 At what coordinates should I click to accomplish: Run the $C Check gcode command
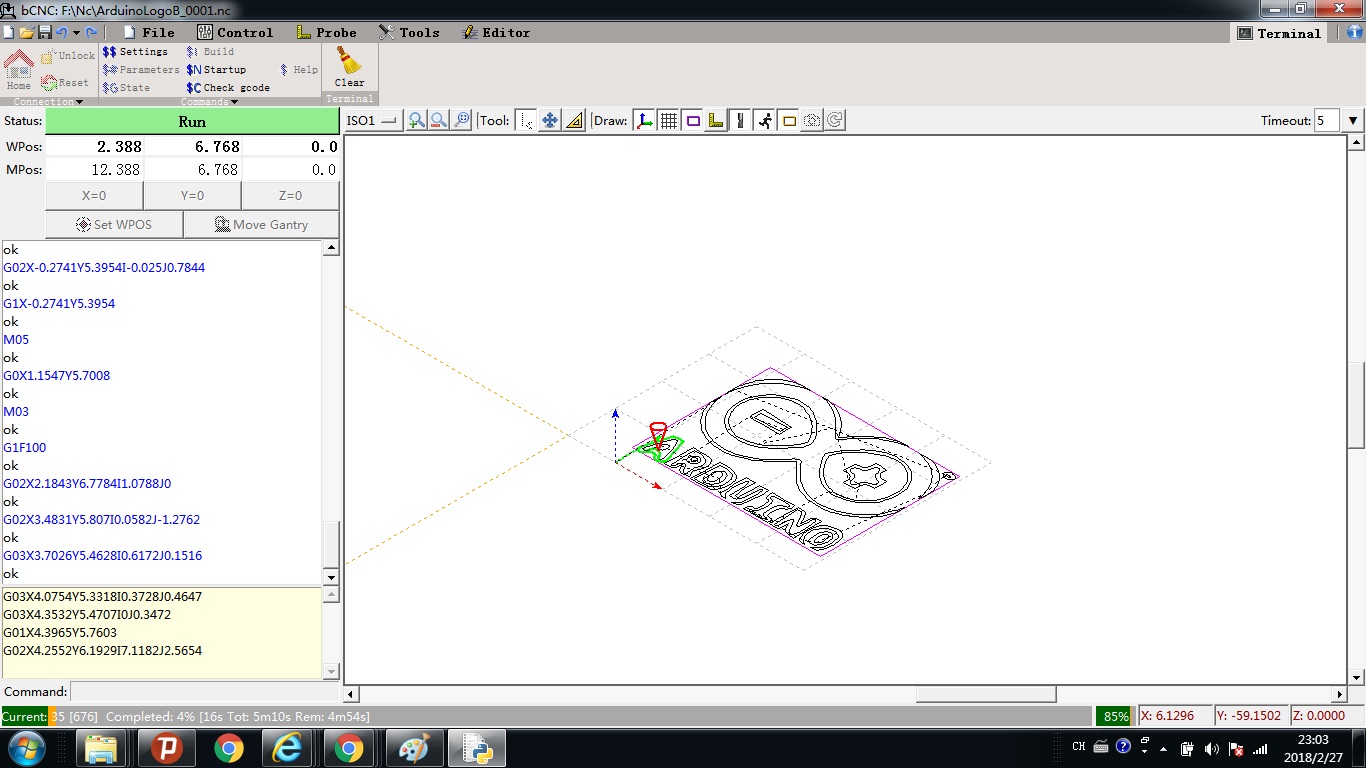(228, 88)
